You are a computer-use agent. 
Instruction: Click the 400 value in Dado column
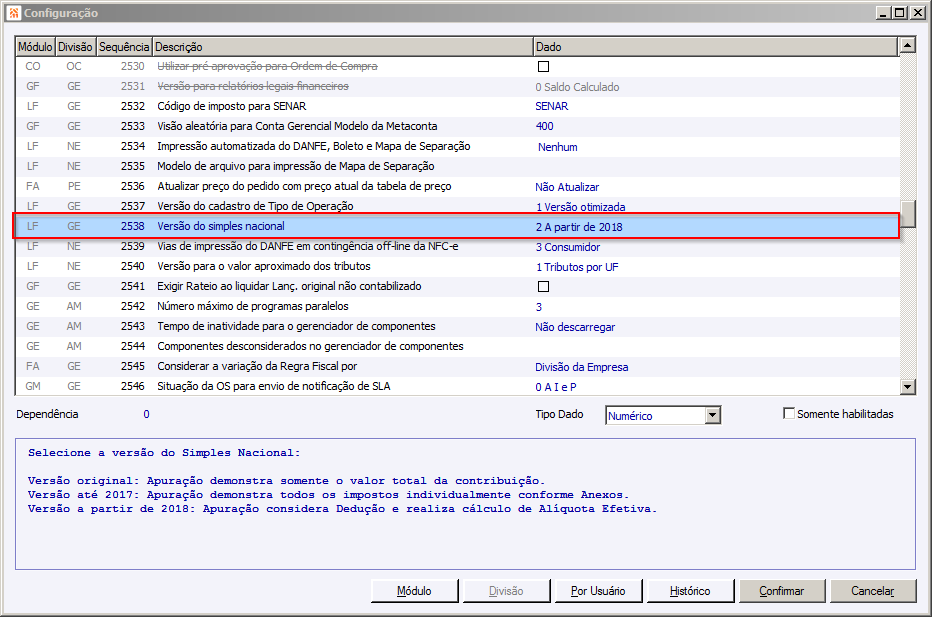click(x=544, y=127)
